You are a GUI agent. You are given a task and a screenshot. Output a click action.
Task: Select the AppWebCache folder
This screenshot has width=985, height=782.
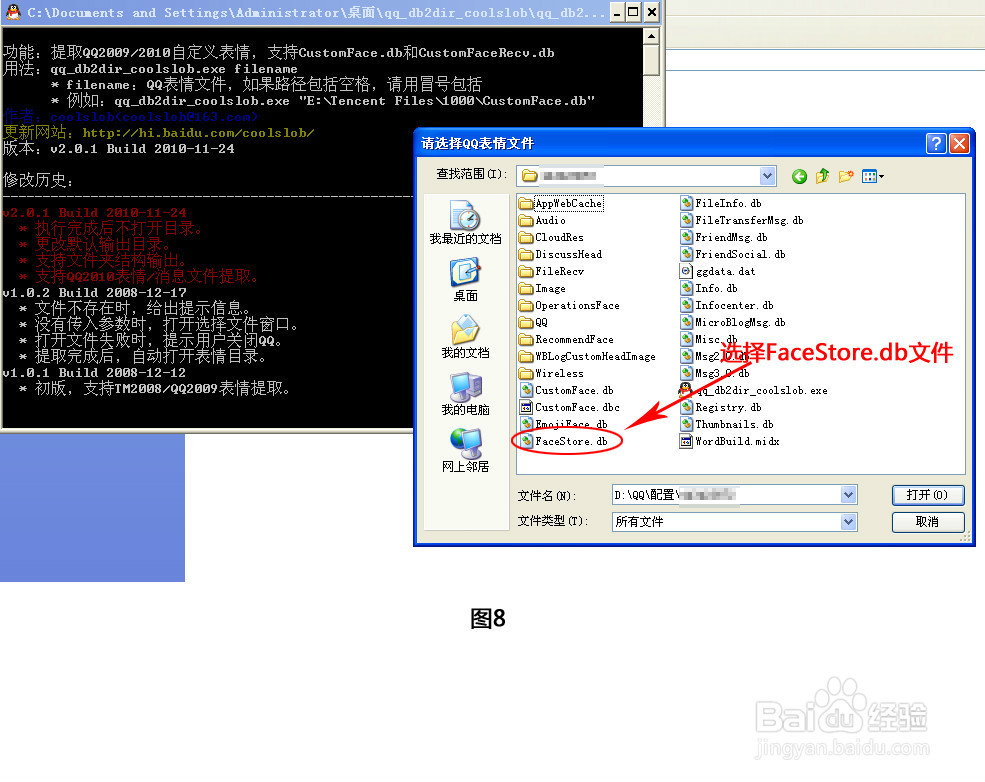(561, 204)
